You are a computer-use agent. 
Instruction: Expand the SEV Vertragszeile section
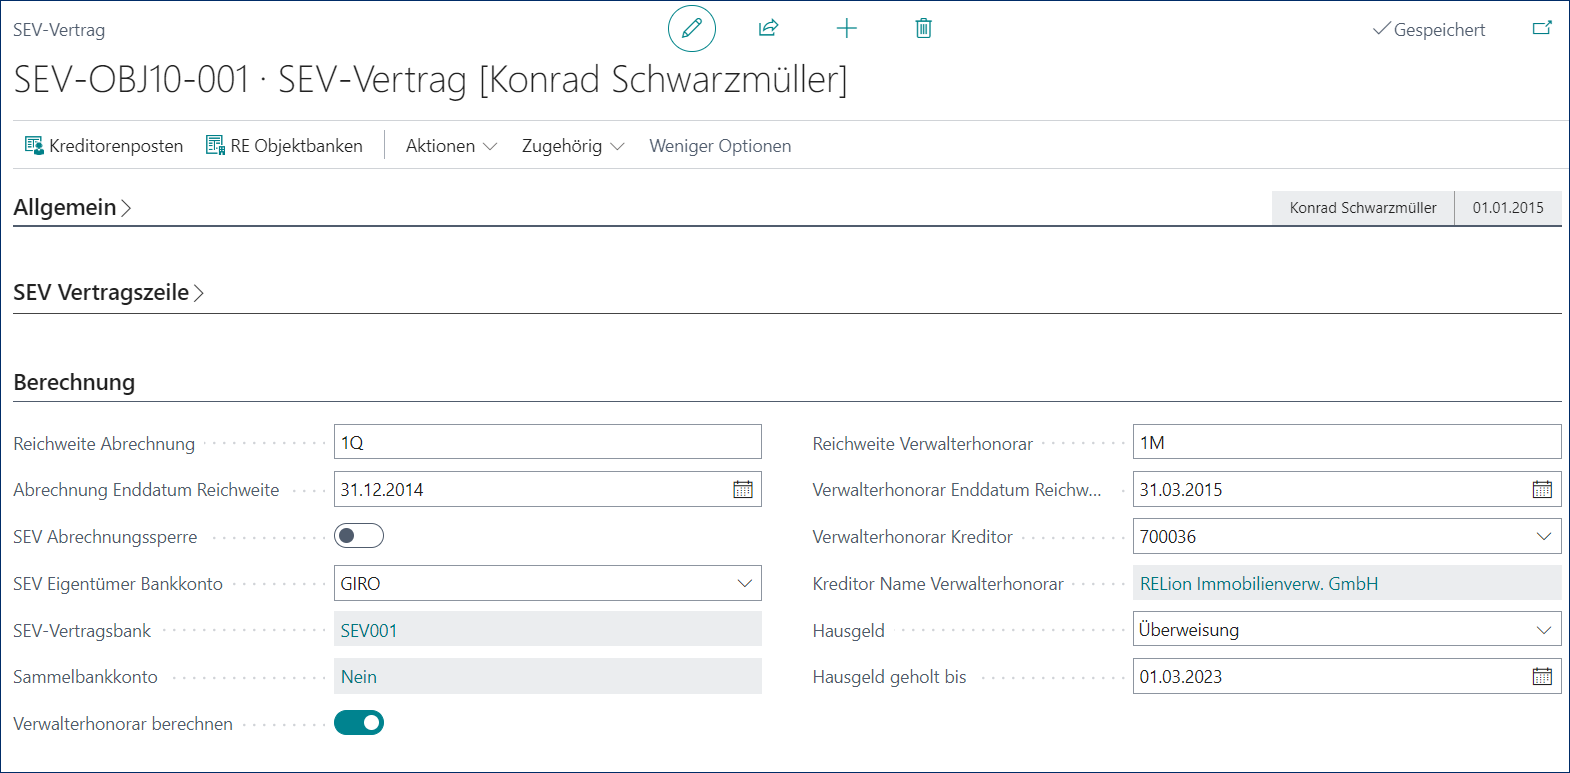[x=108, y=292]
